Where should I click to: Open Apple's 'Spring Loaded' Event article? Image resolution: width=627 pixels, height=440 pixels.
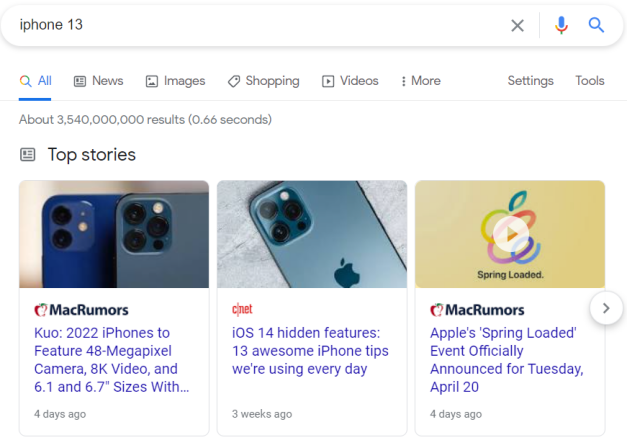(x=507, y=360)
